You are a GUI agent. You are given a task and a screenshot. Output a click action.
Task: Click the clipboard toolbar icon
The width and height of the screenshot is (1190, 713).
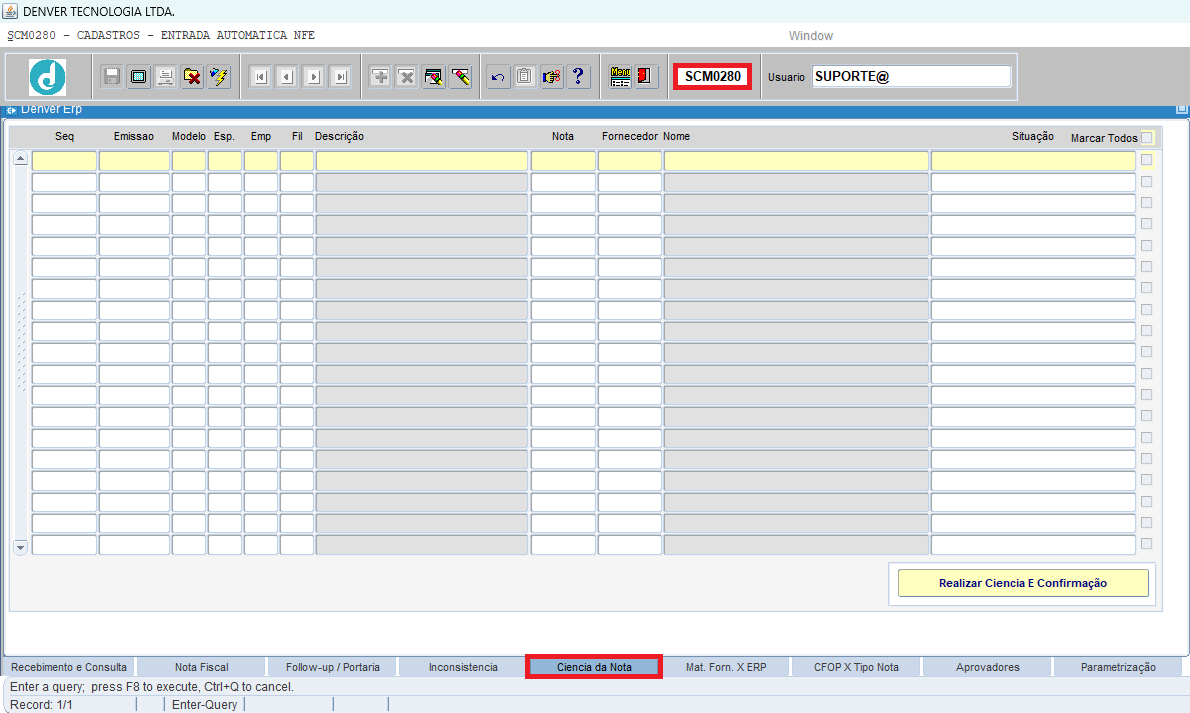(524, 77)
